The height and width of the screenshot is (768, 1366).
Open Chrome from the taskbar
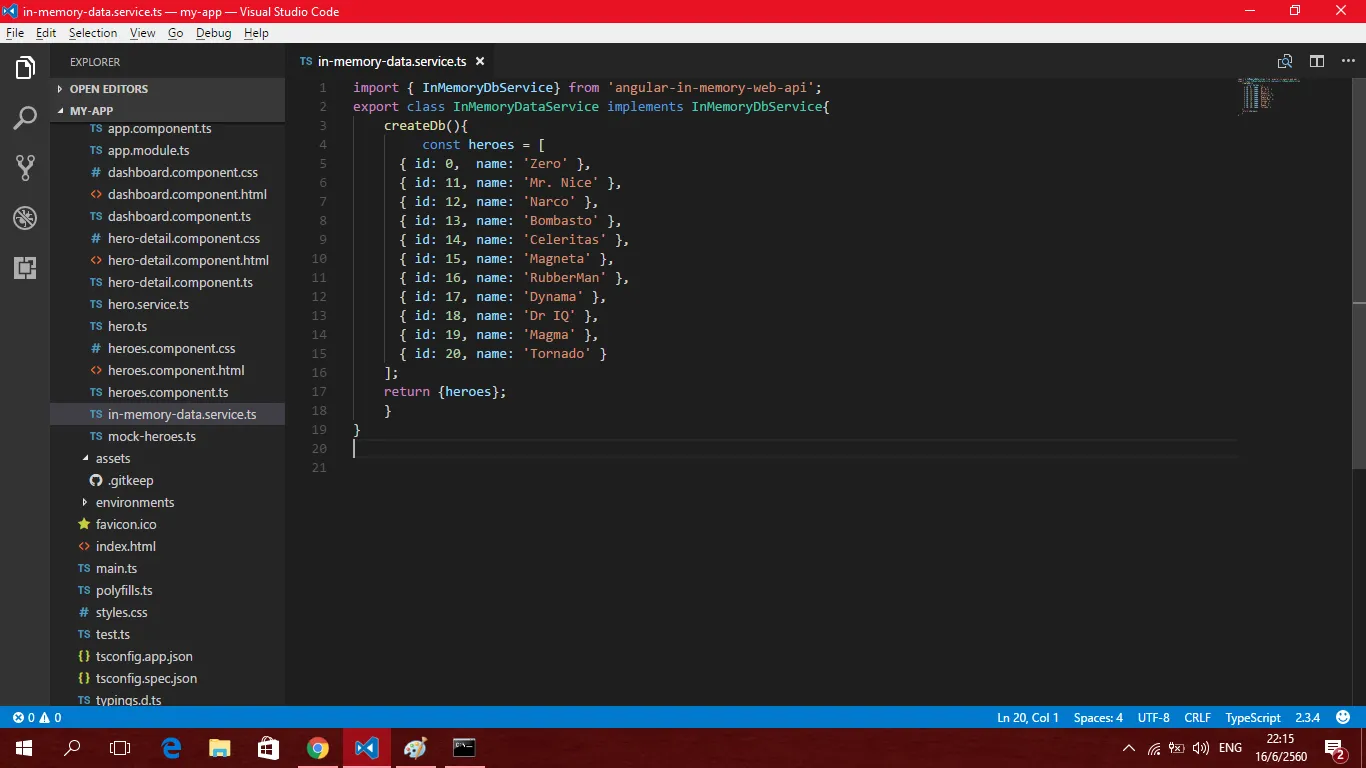point(318,748)
